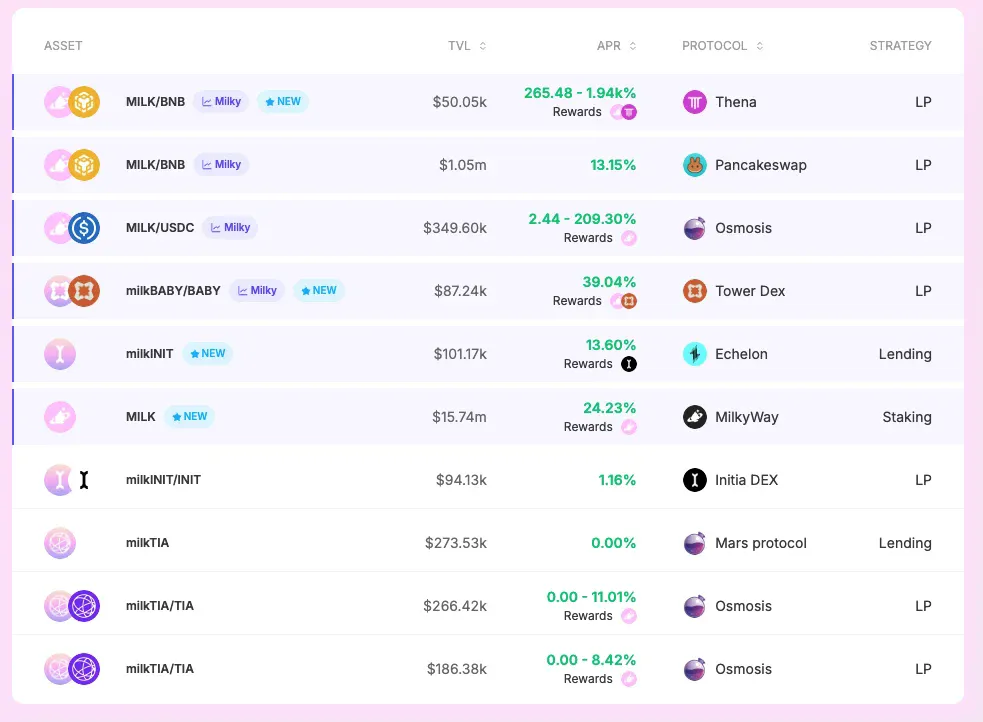Select the milkINIT/INIT asset name
The width and height of the screenshot is (983, 722).
coord(163,480)
